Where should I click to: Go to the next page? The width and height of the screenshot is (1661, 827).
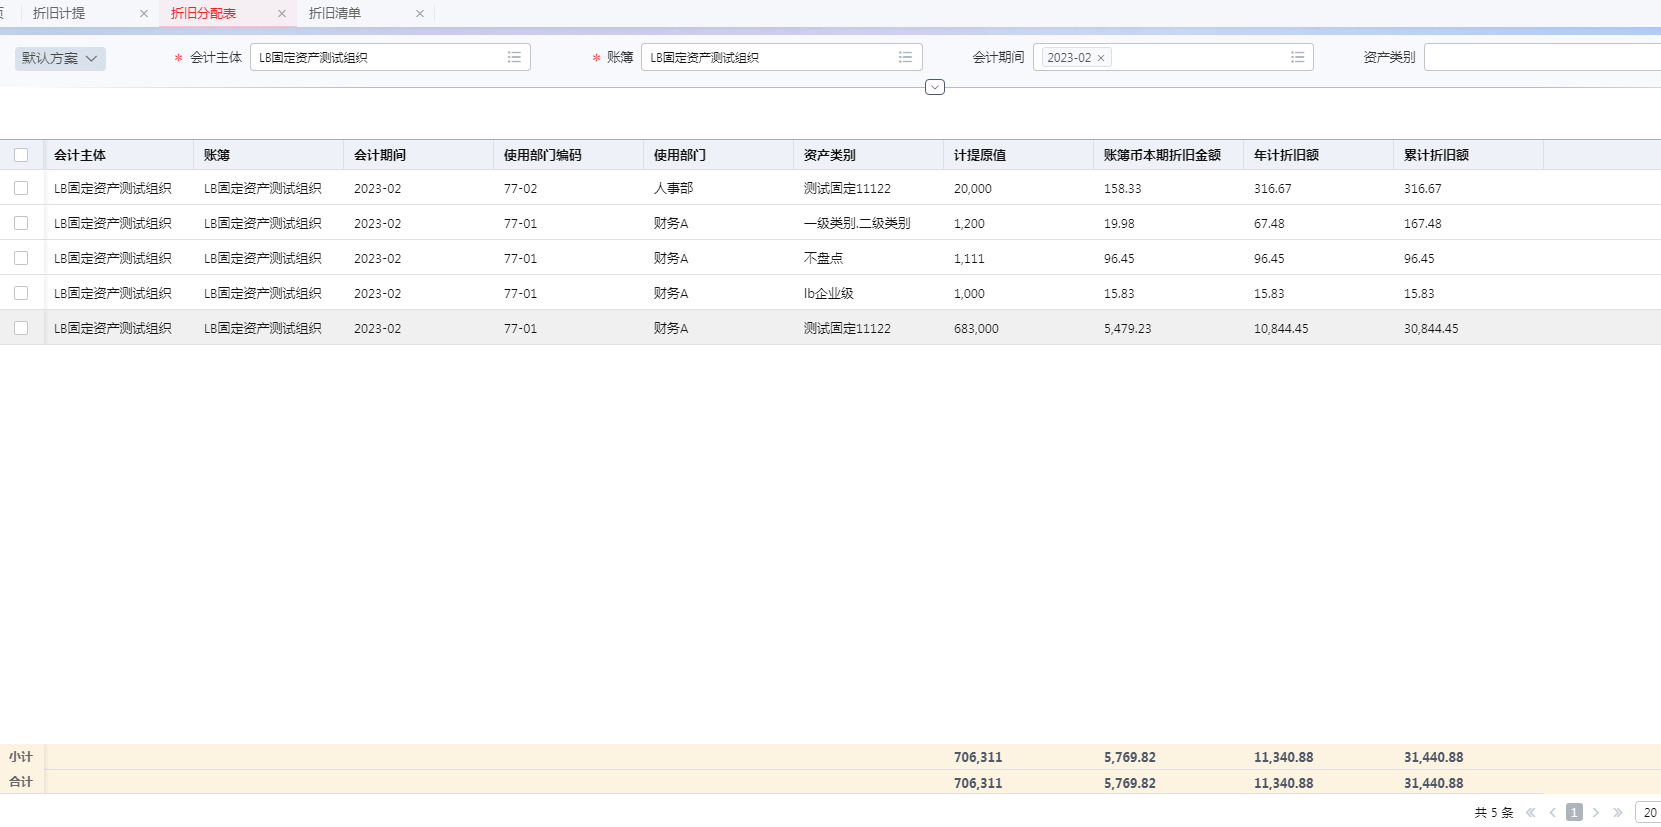pyautogui.click(x=1596, y=812)
